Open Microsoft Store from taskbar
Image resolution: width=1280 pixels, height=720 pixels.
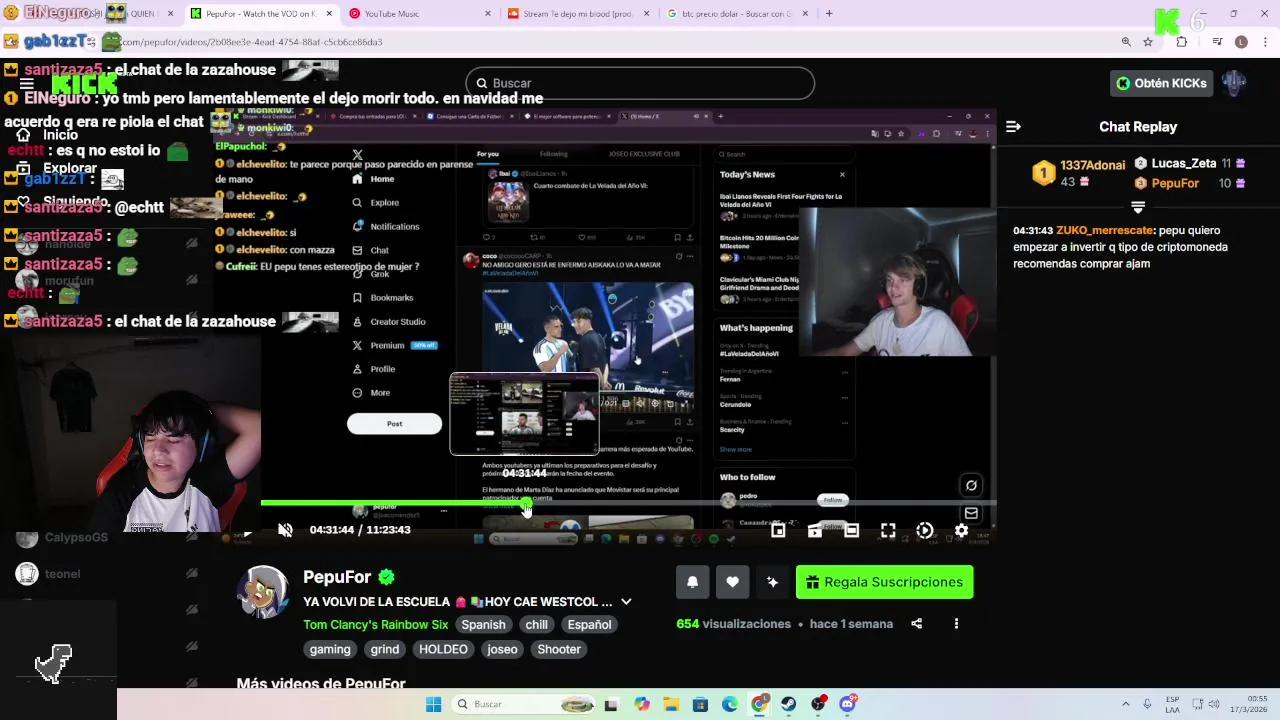(700, 704)
